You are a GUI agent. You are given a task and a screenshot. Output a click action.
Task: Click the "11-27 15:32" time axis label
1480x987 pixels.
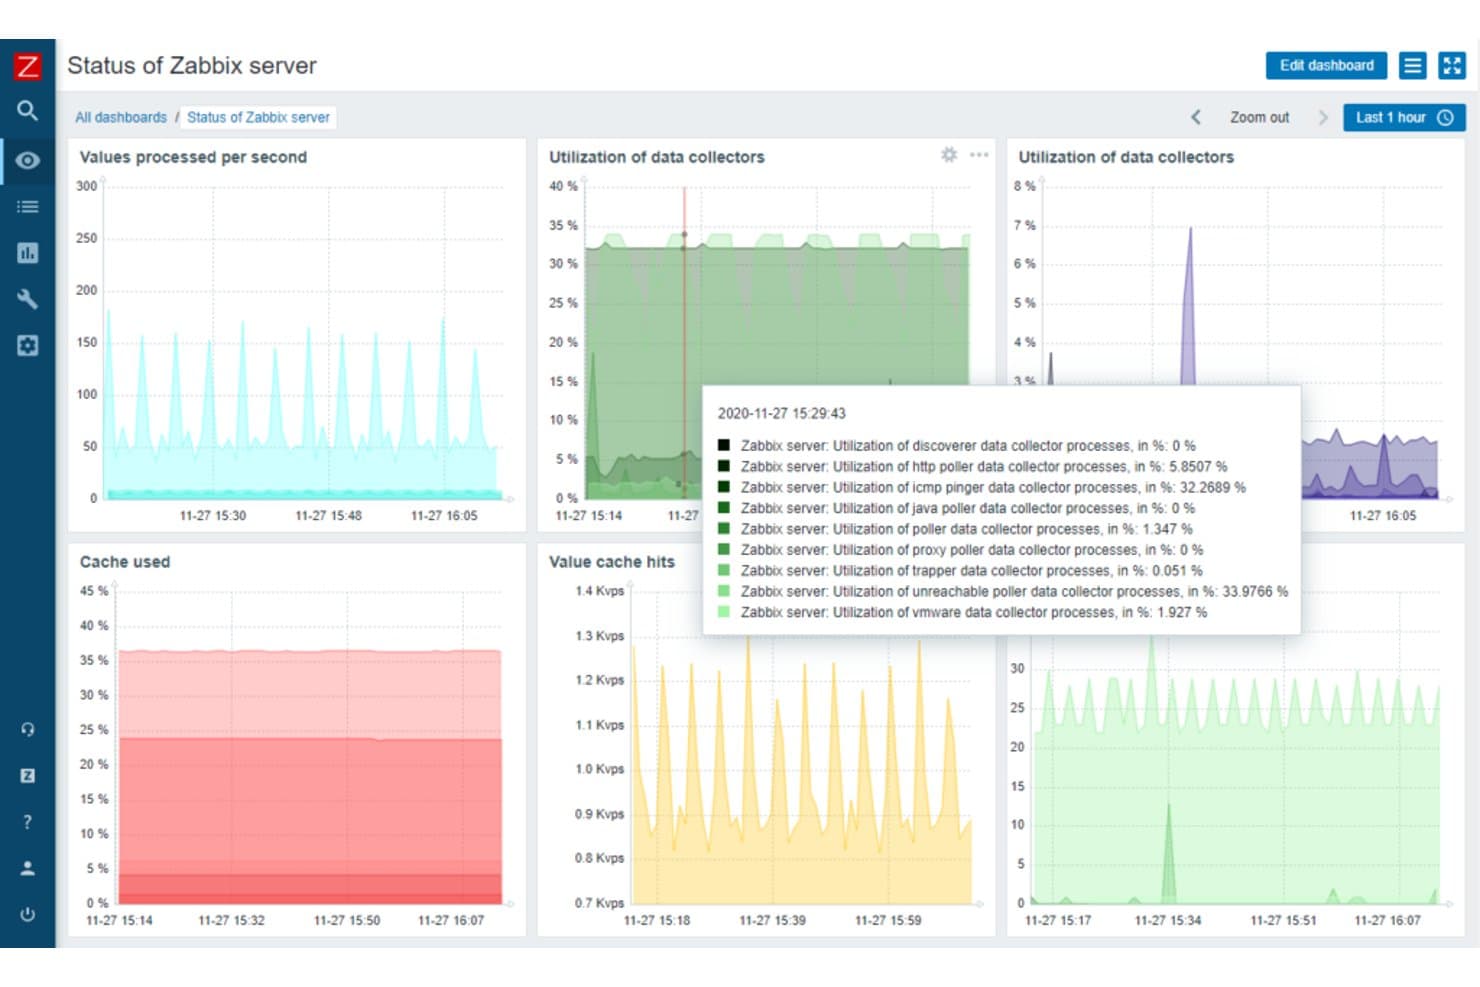click(231, 920)
